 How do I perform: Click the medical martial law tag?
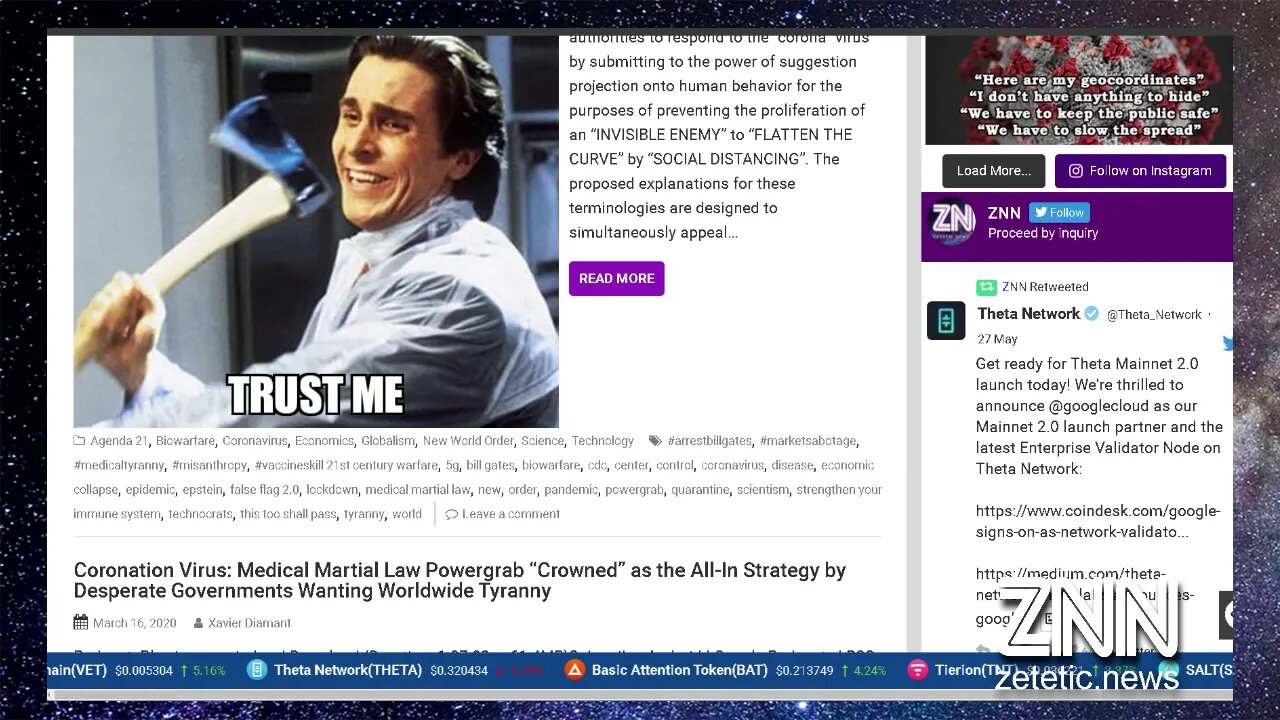(x=417, y=490)
